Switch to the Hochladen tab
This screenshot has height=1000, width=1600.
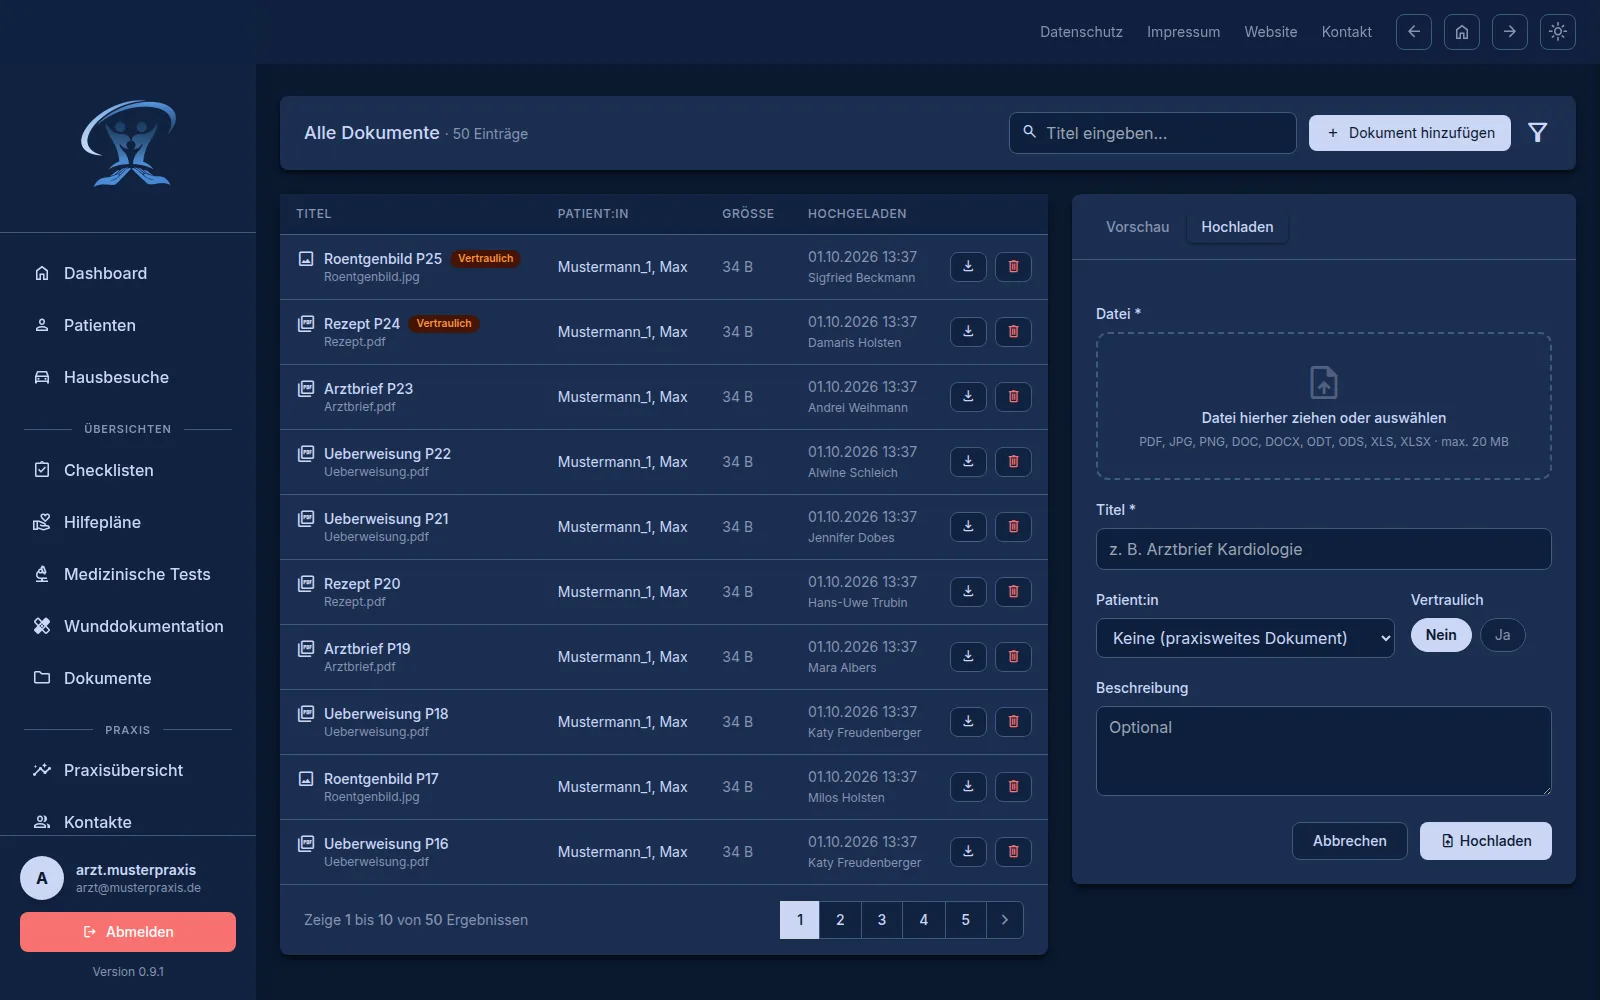click(1237, 227)
